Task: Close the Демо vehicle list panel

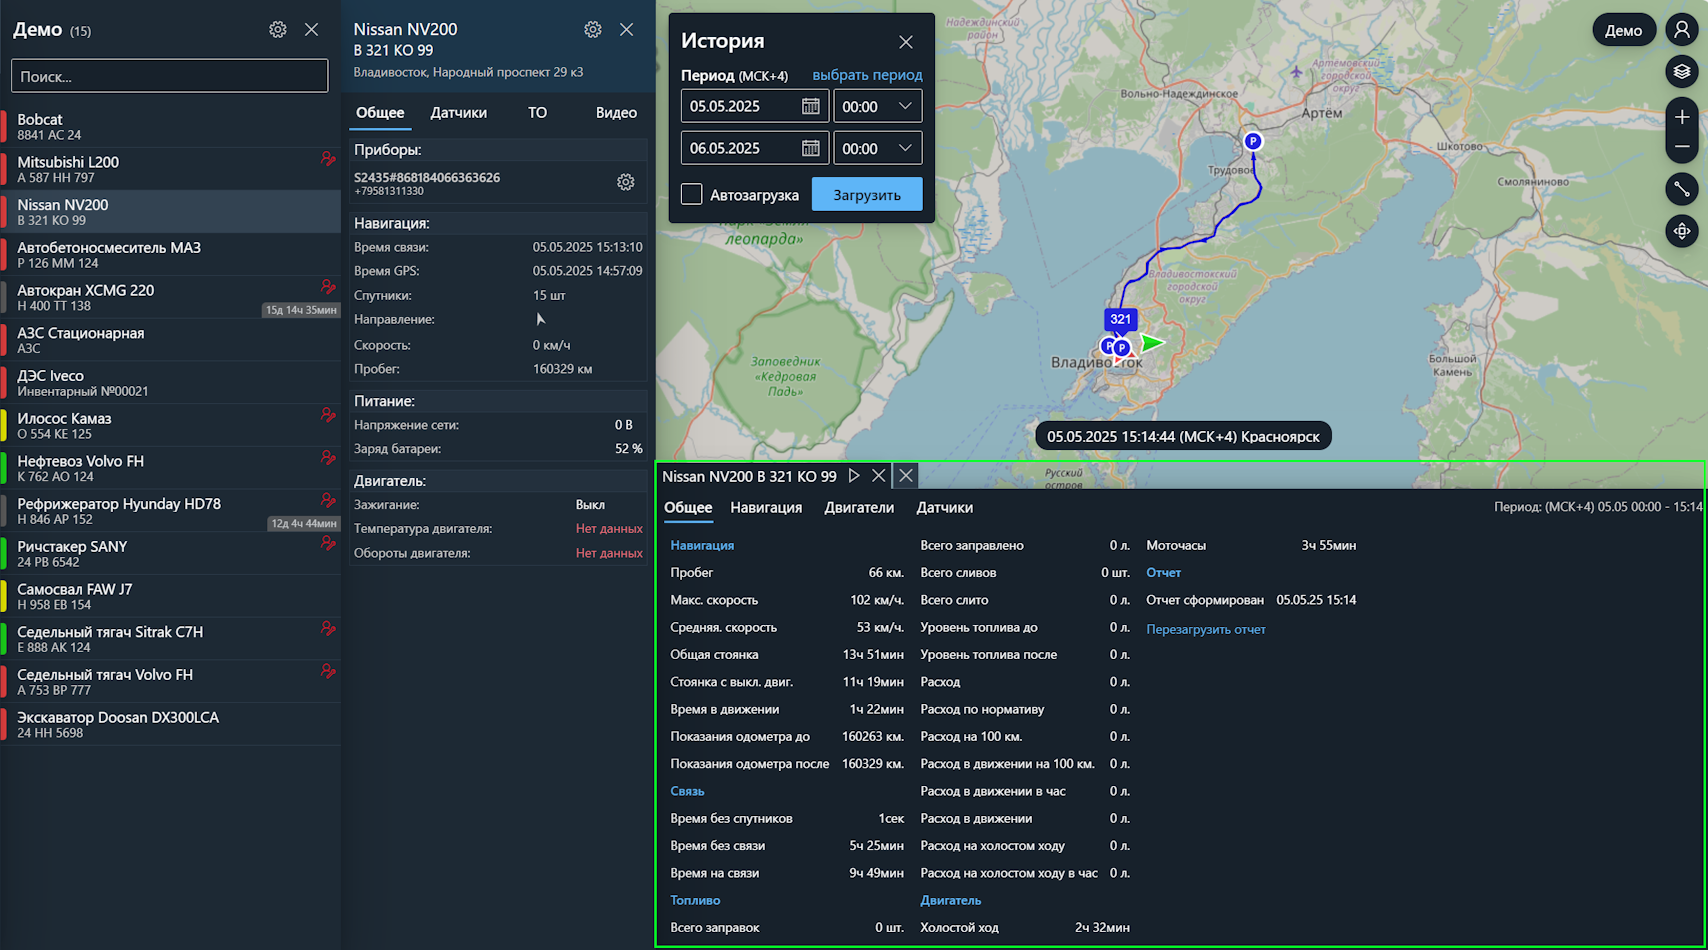Action: [x=312, y=30]
